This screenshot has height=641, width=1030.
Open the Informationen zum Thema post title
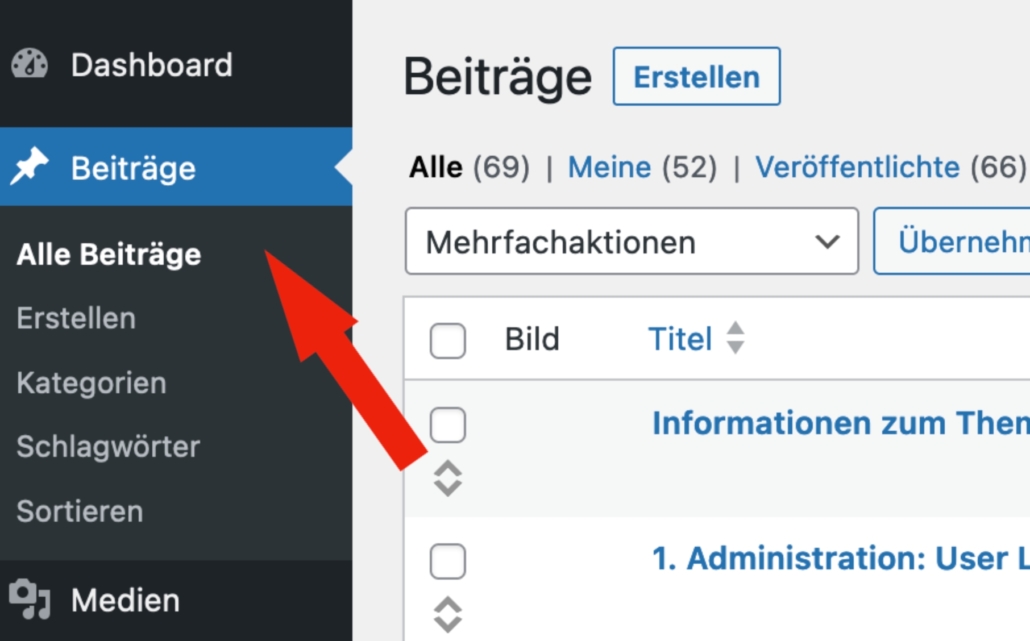pos(840,424)
